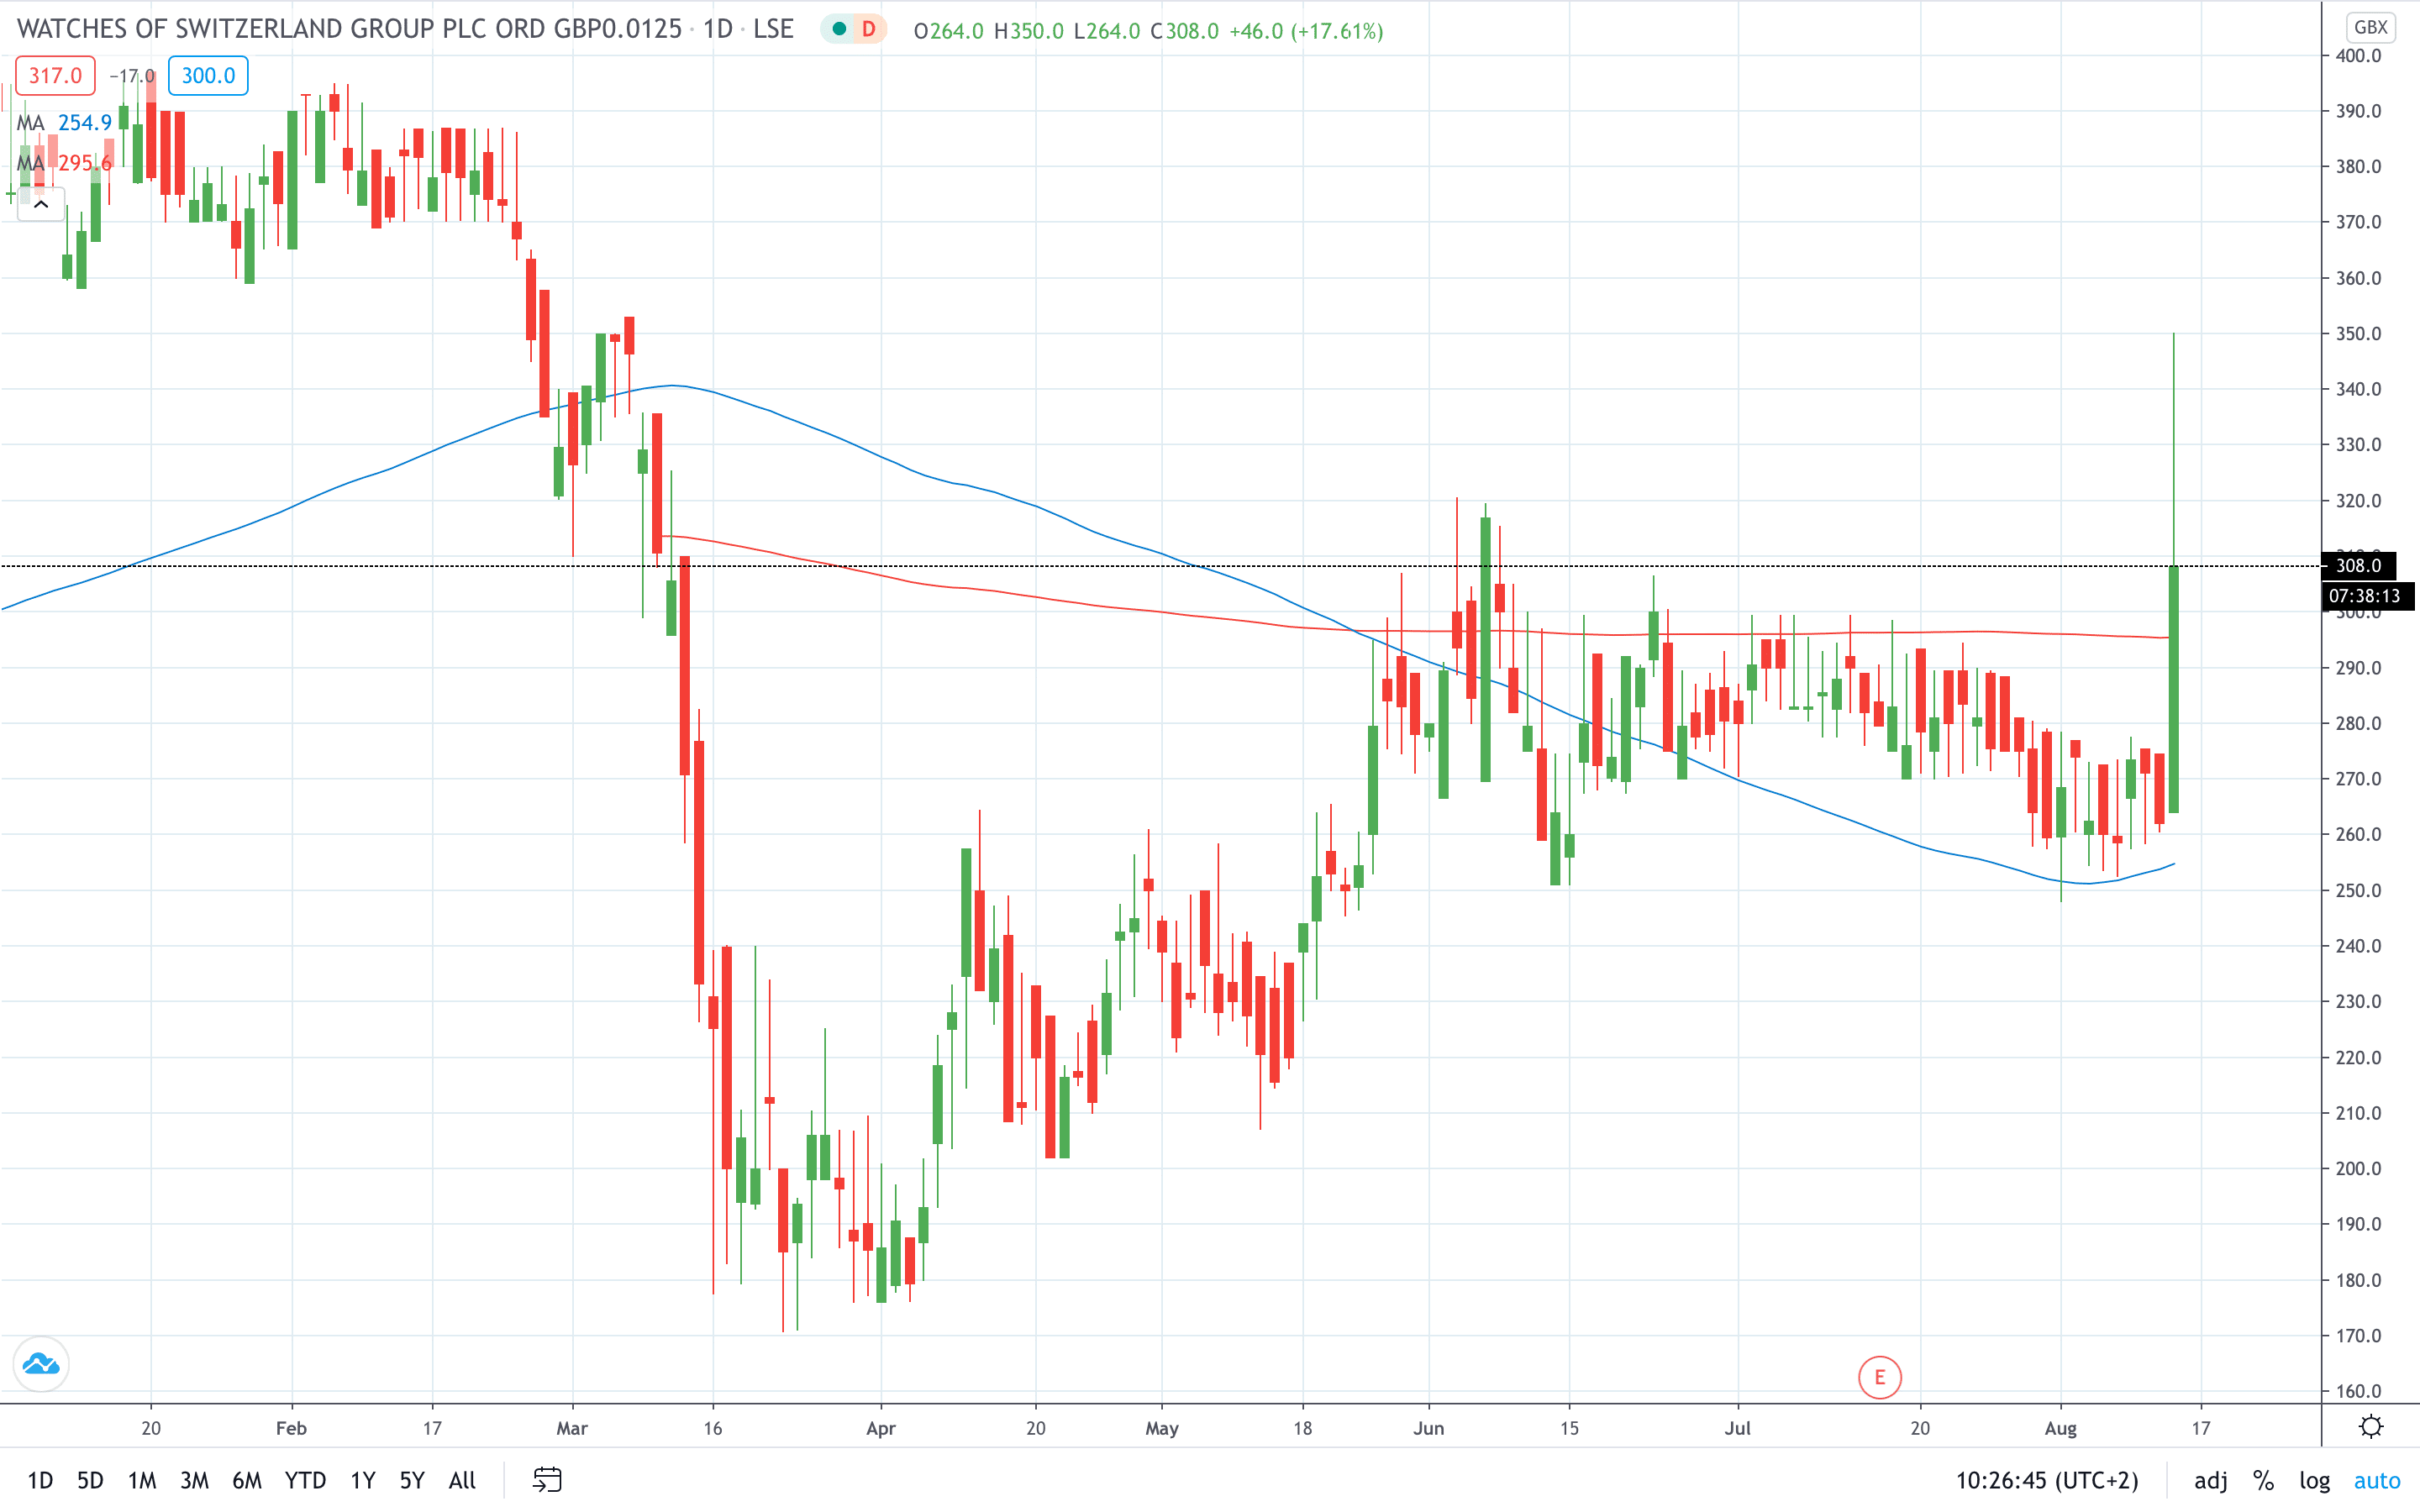This screenshot has height=1512, width=2420.
Task: Toggle log scale mode
Action: tap(2314, 1481)
